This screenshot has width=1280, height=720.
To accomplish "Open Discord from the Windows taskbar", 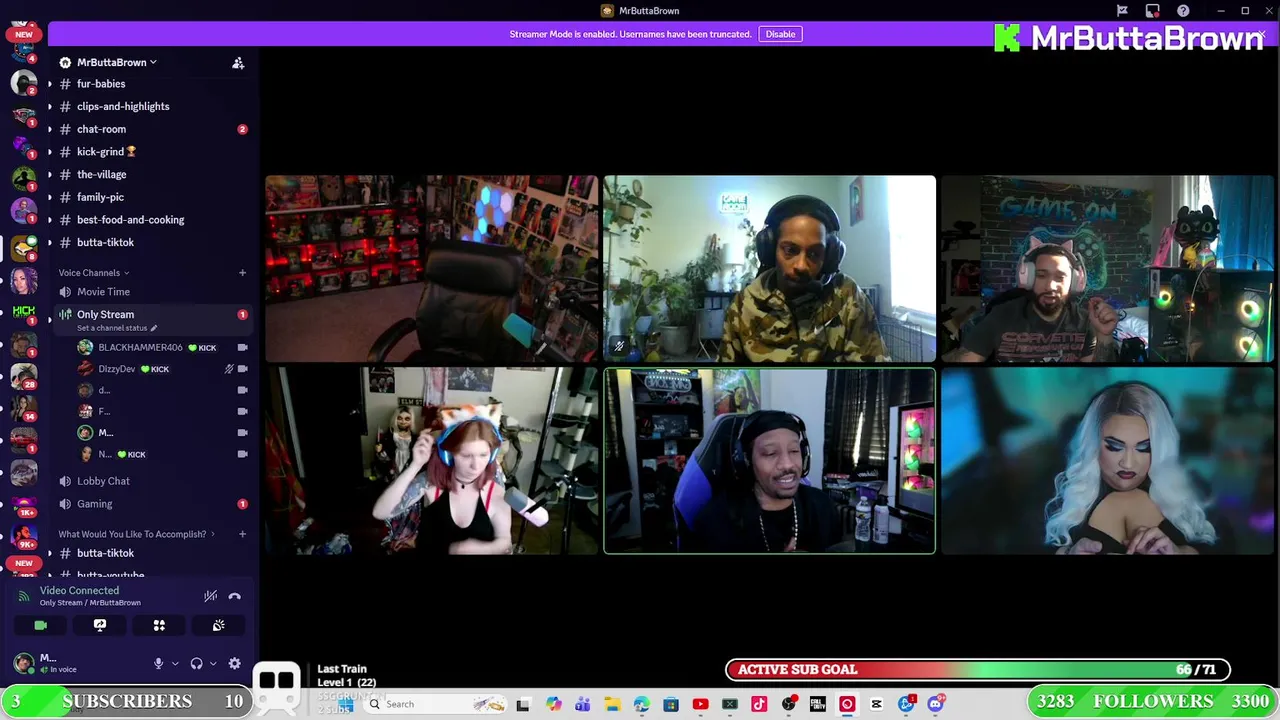I will tap(936, 704).
